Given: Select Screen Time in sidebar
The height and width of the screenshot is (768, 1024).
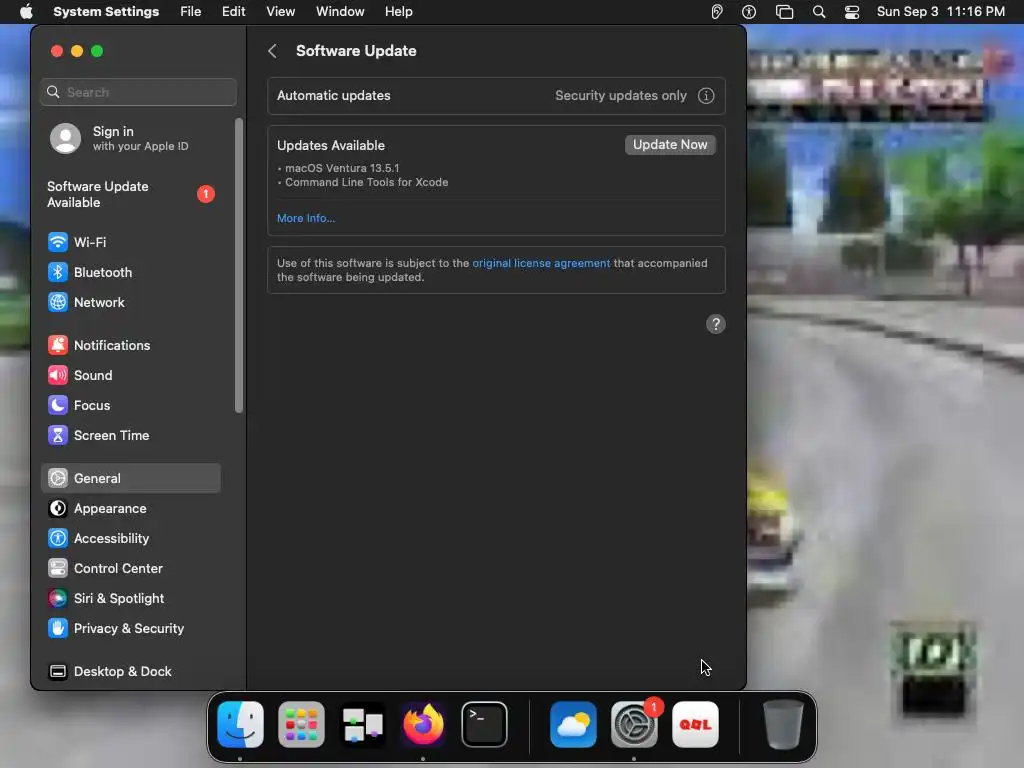Looking at the screenshot, I should [131, 436].
